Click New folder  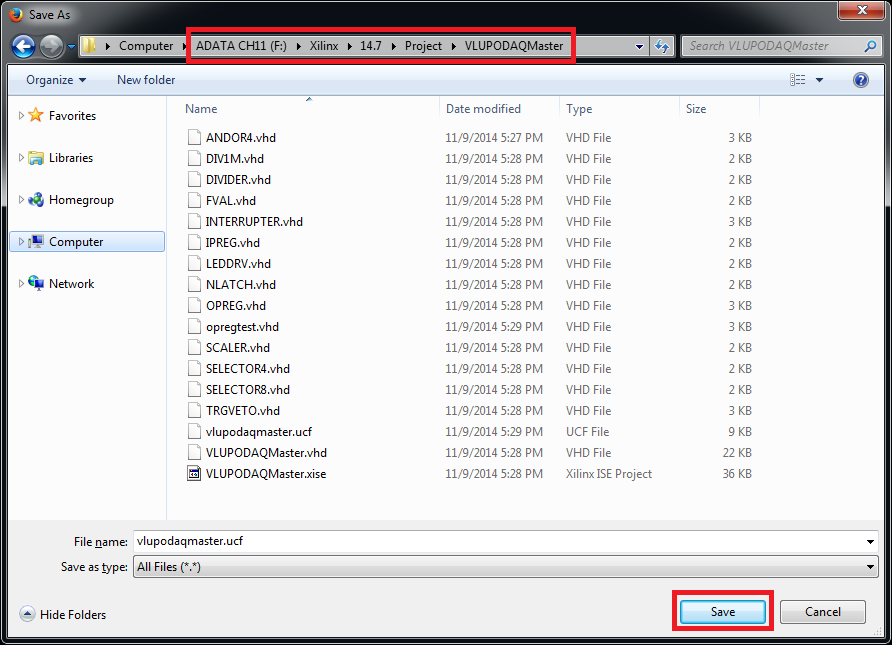click(x=146, y=80)
